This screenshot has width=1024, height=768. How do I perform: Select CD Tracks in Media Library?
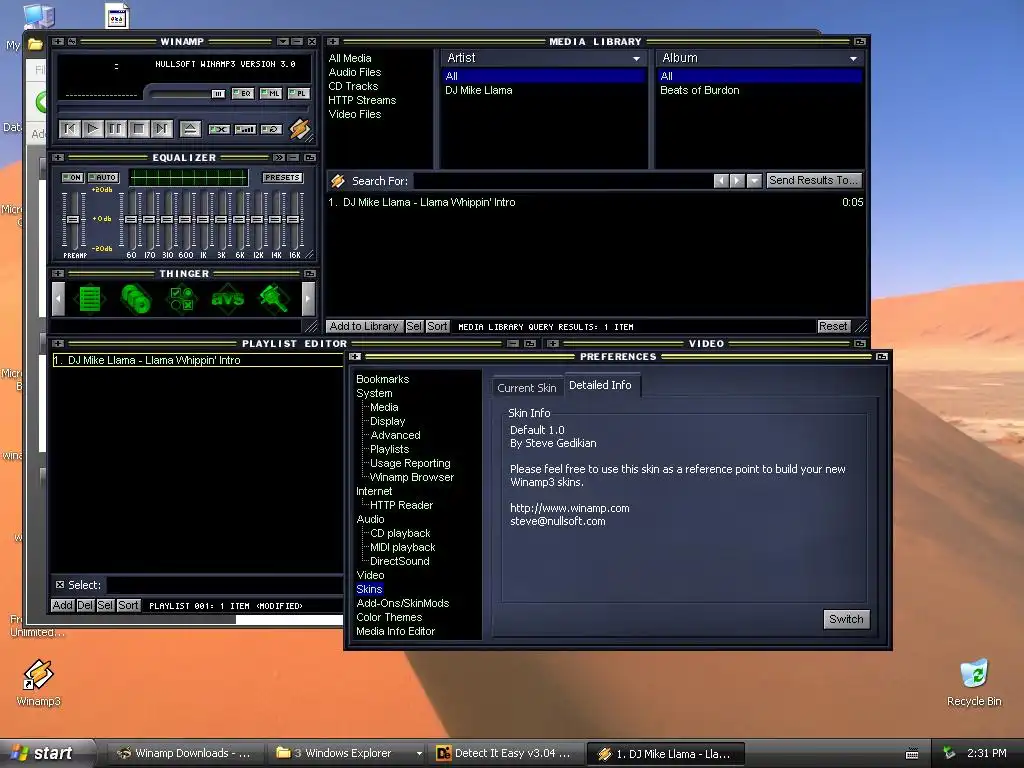click(x=353, y=86)
